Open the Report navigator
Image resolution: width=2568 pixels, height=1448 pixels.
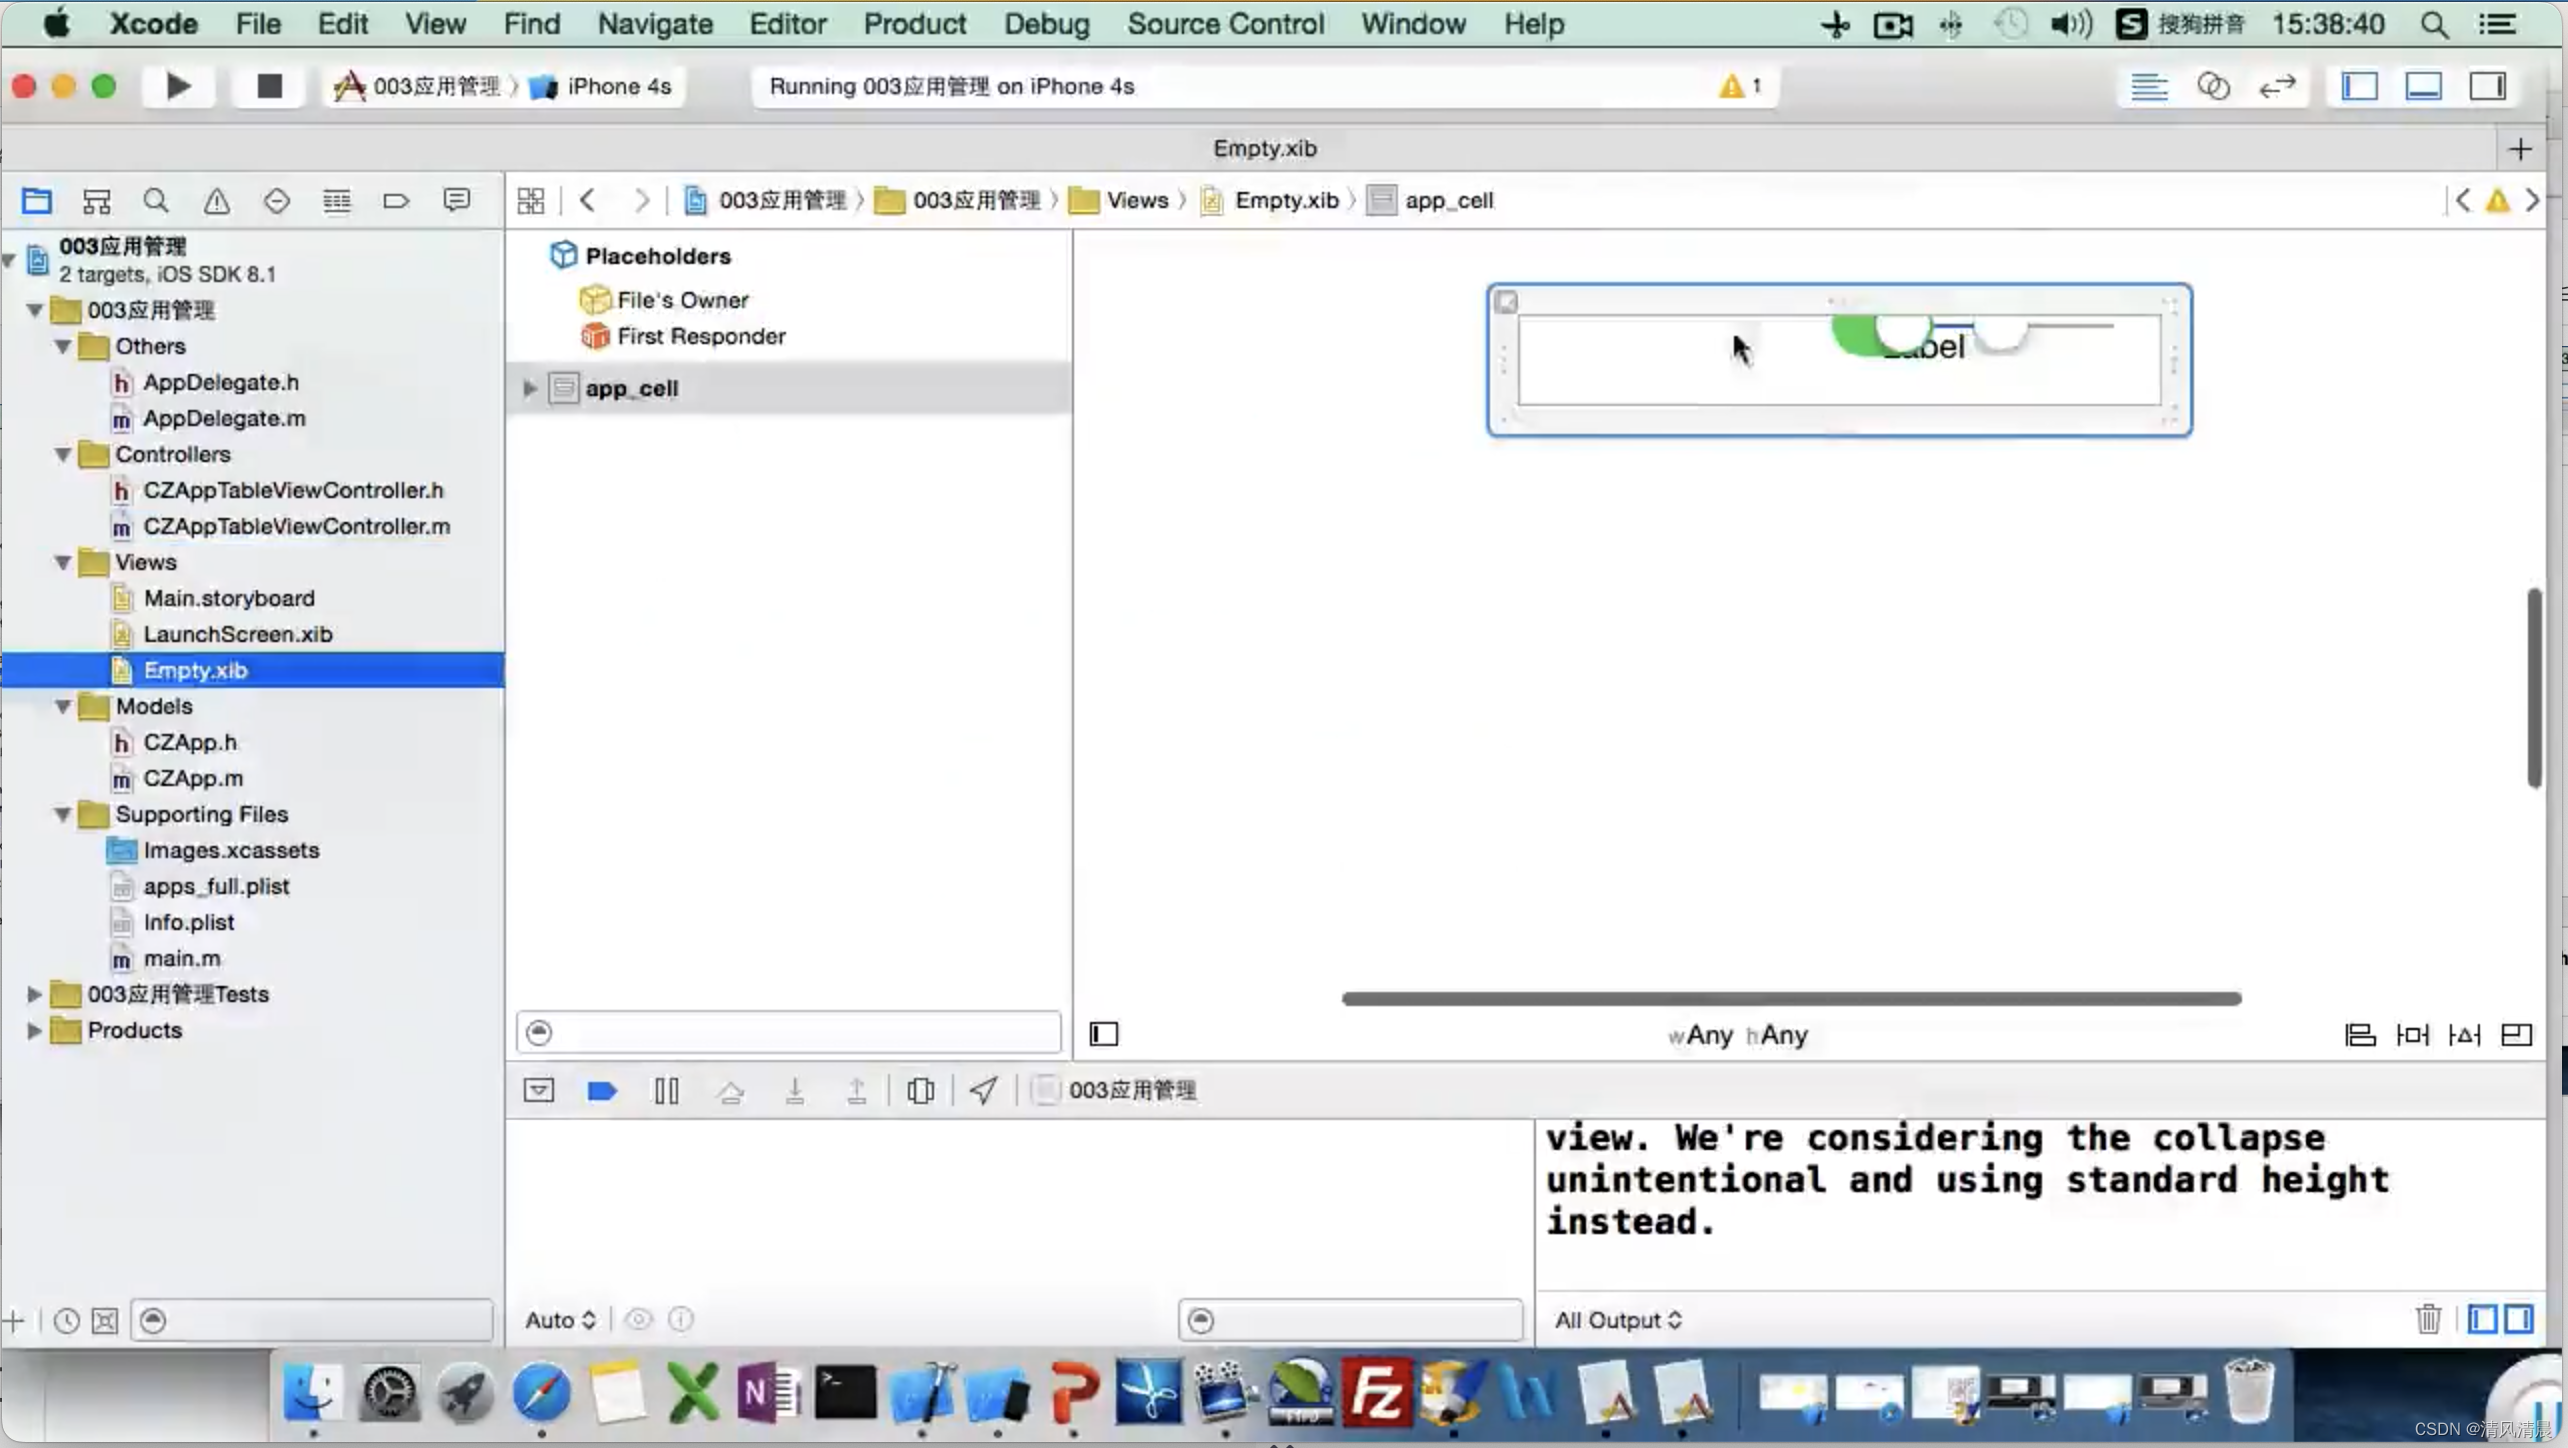coord(457,201)
